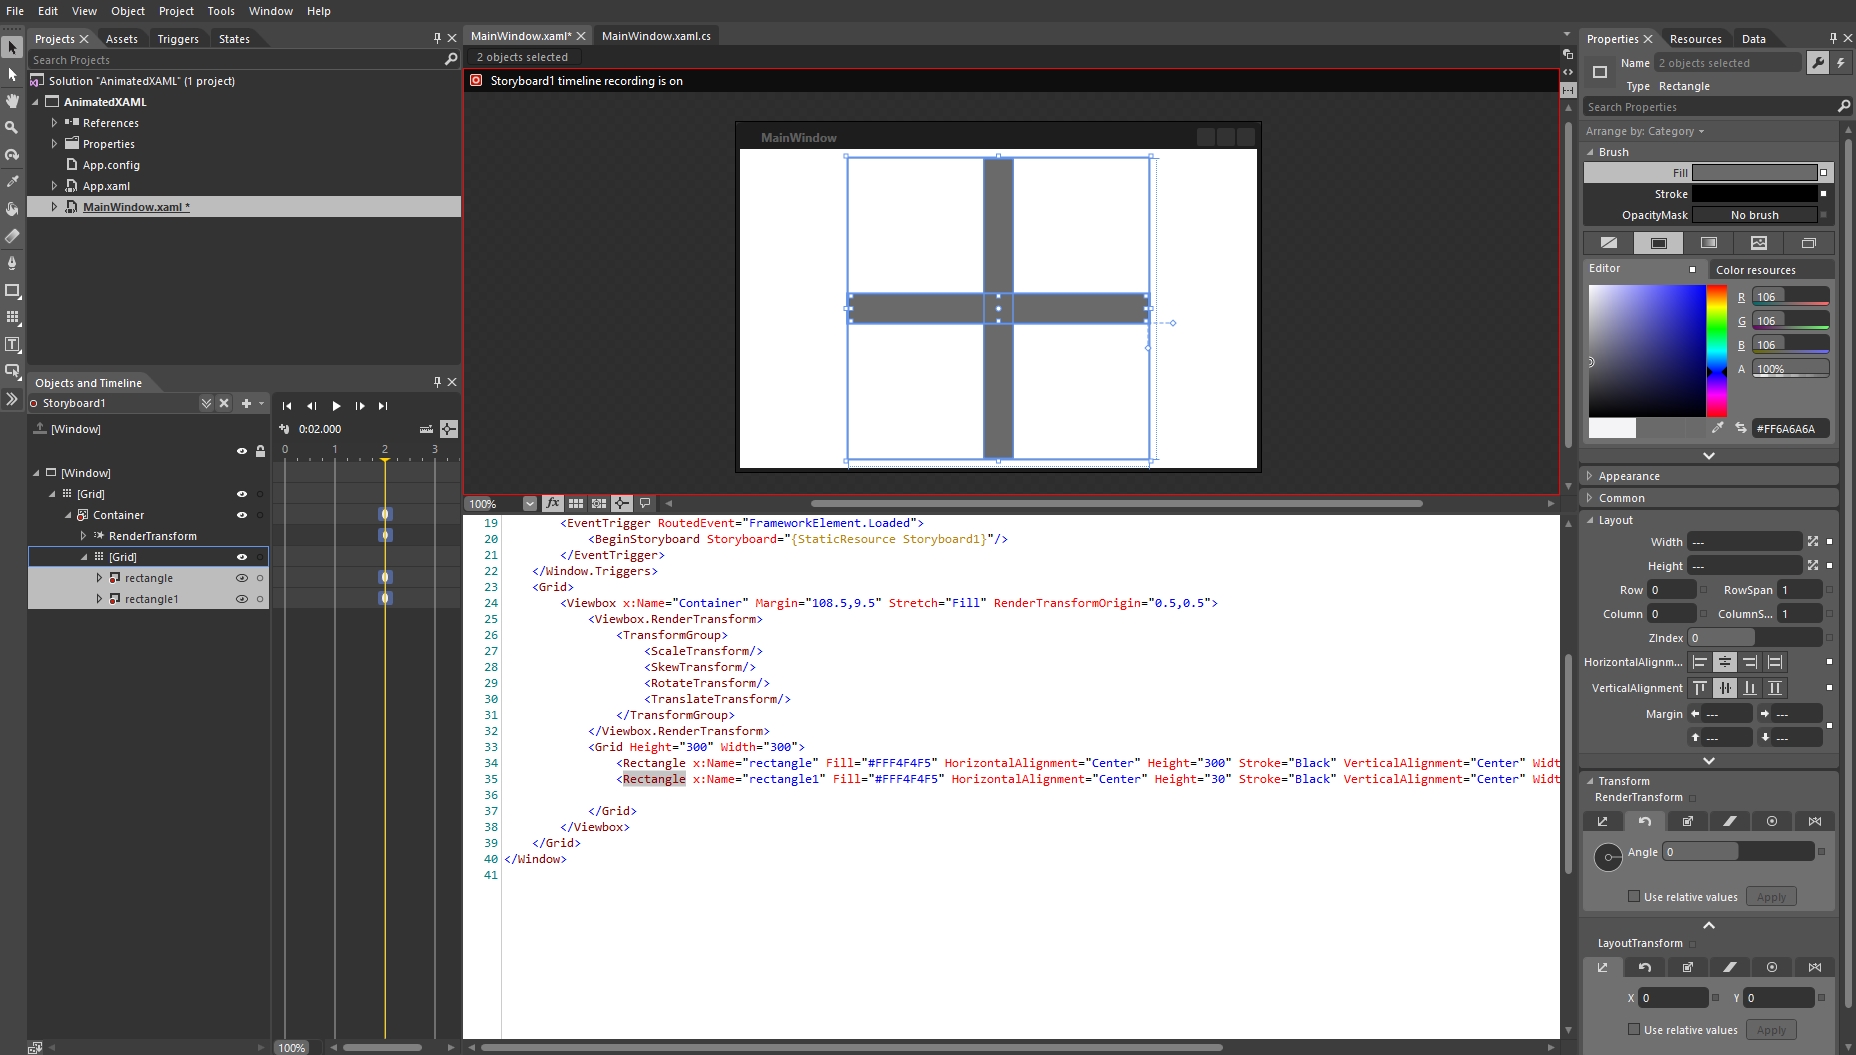Select the Rectangle shape tool
1856x1055 pixels.
[12, 291]
